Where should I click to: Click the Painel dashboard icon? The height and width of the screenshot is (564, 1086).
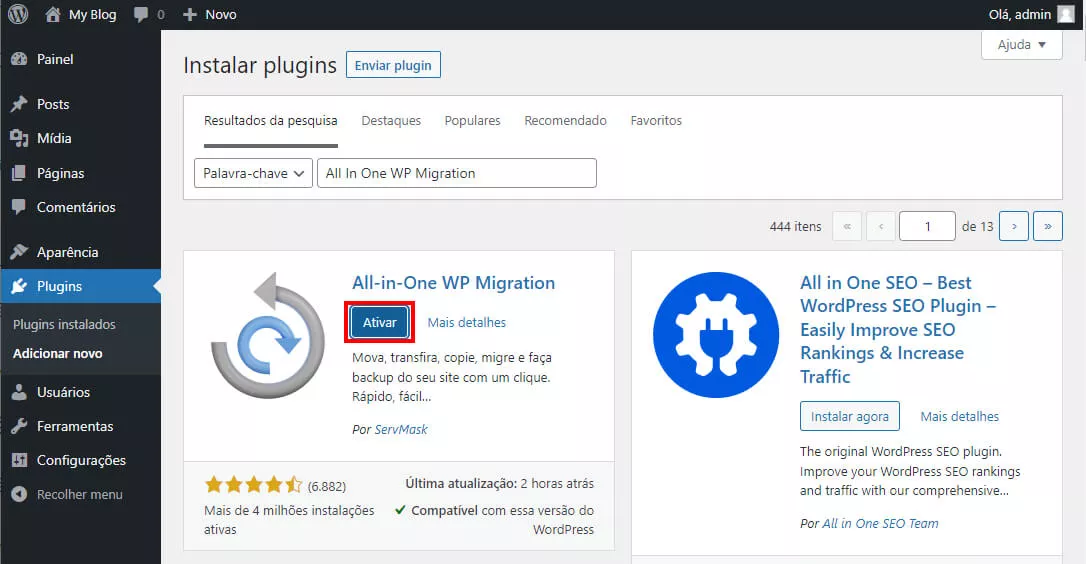click(x=19, y=60)
